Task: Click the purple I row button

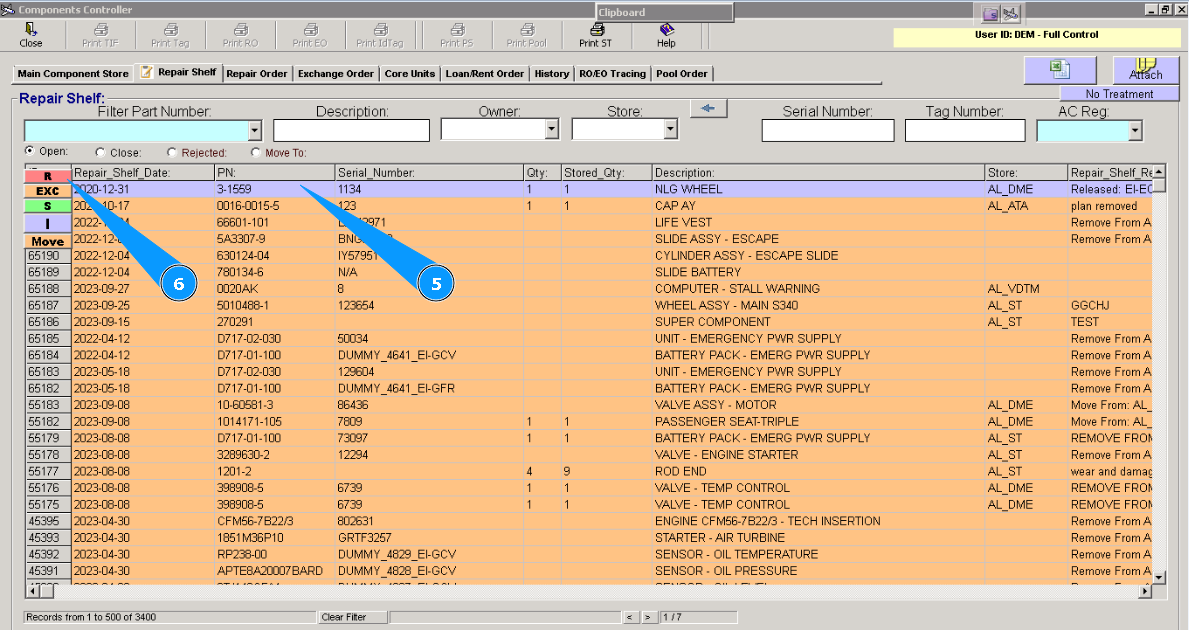Action: pos(47,224)
